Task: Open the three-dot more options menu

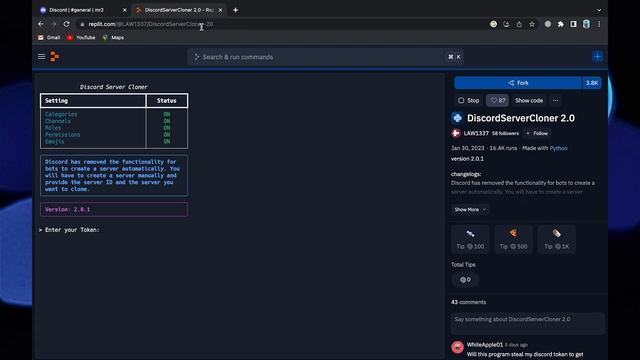Action: click(x=556, y=100)
